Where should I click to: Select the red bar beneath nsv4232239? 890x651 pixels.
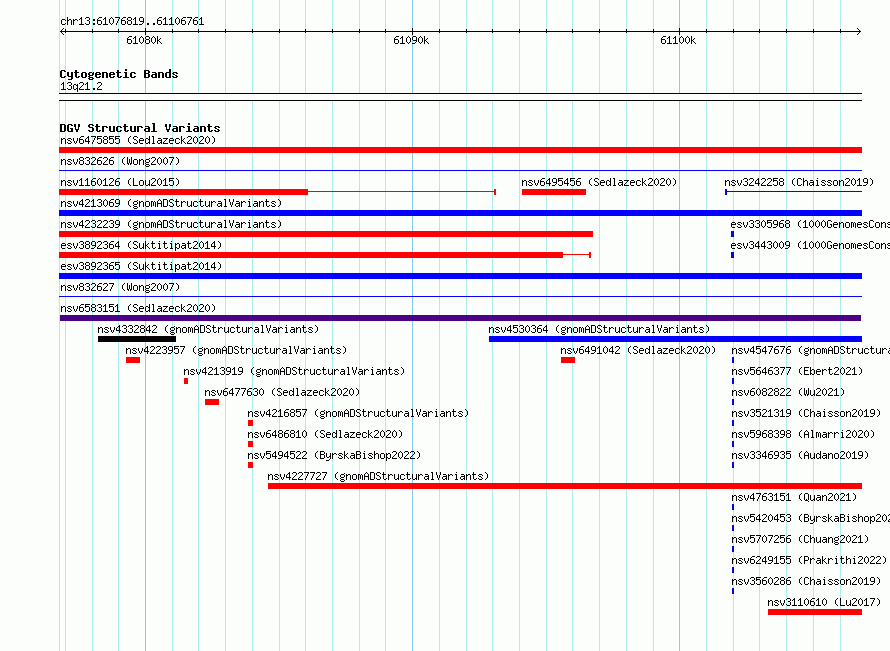pyautogui.click(x=326, y=234)
